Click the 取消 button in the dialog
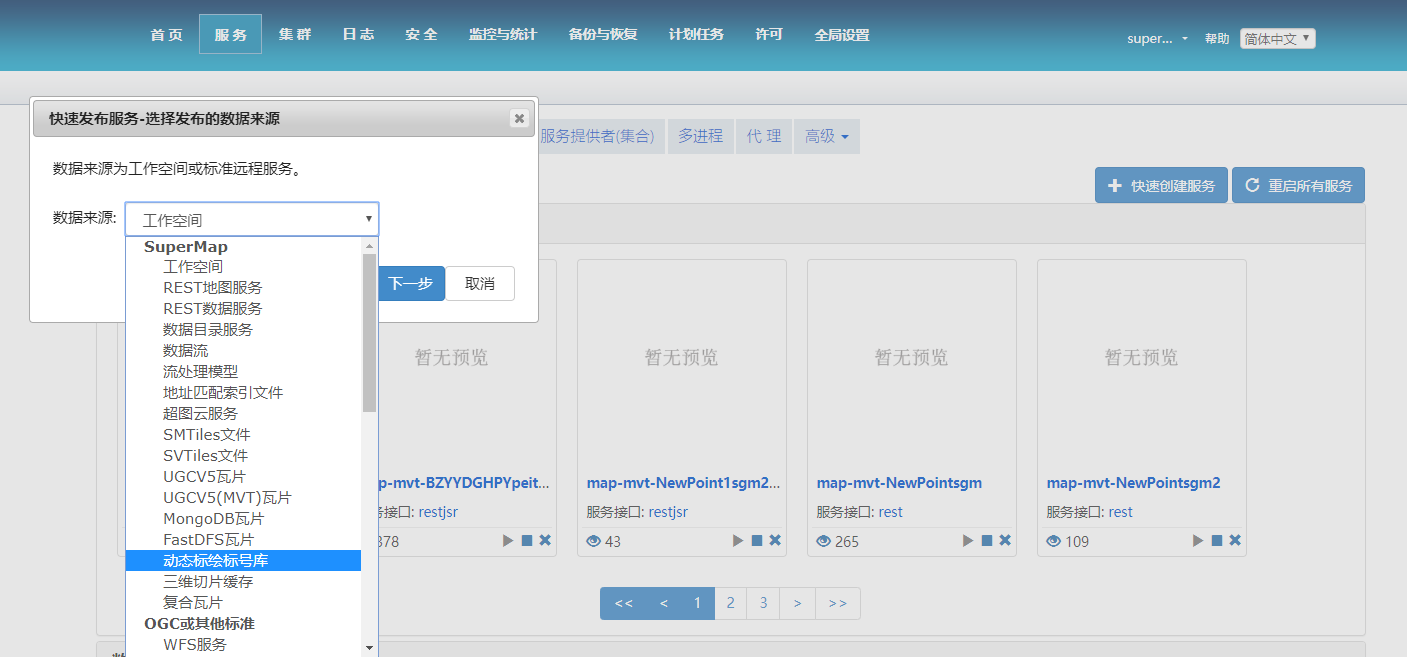The height and width of the screenshot is (657, 1407). [x=480, y=283]
